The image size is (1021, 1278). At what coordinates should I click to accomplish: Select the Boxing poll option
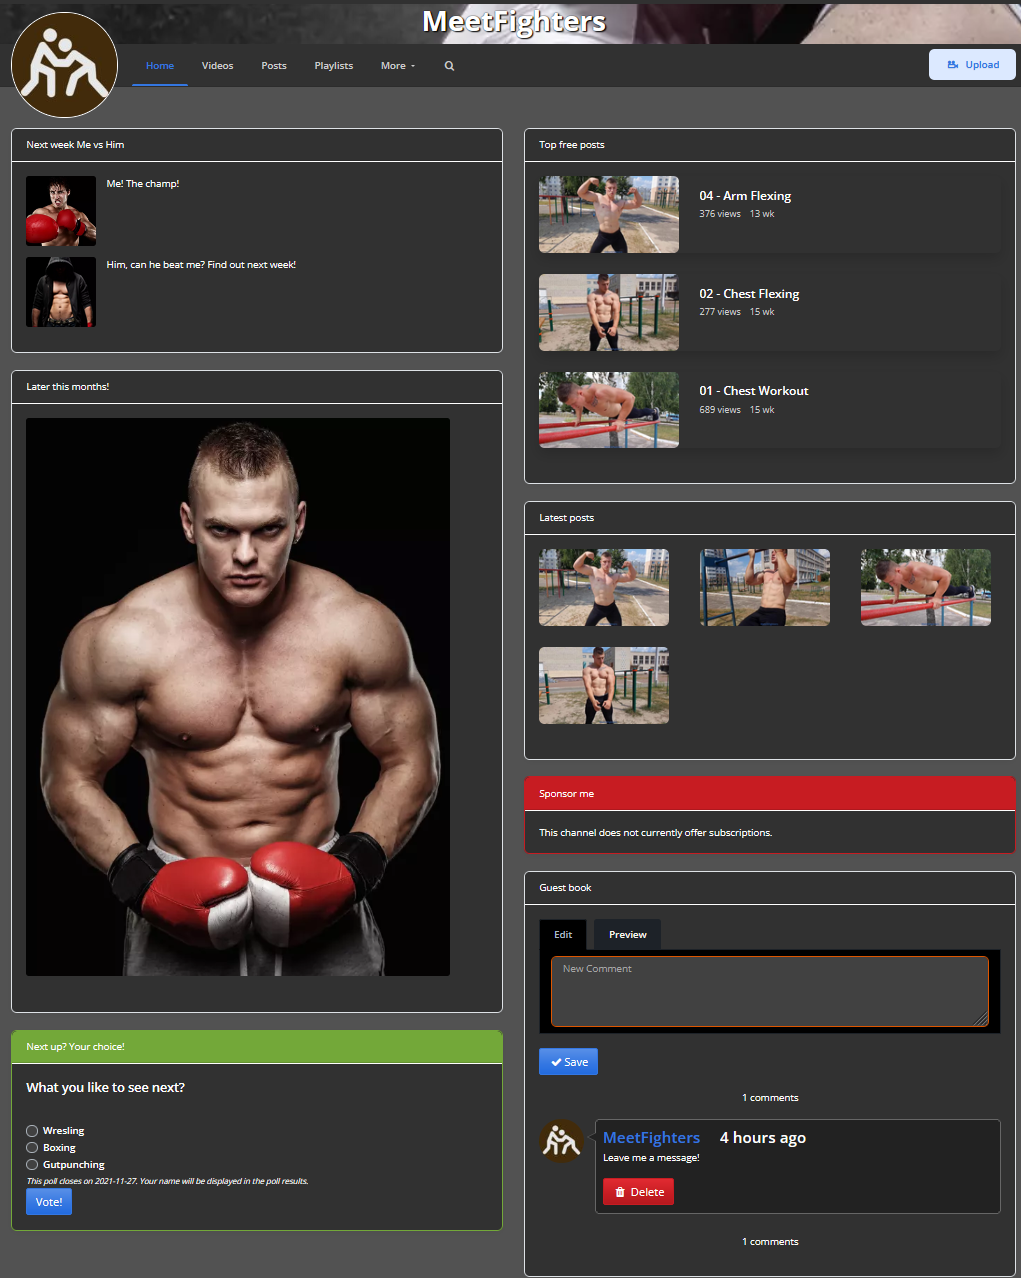(32, 1148)
